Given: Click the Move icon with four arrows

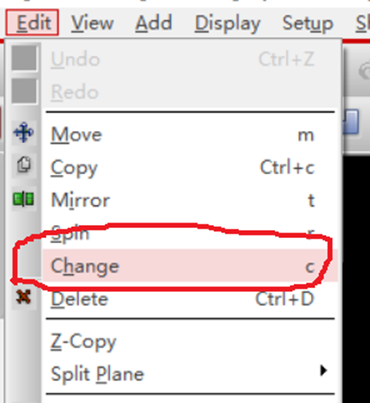Looking at the screenshot, I should [24, 133].
